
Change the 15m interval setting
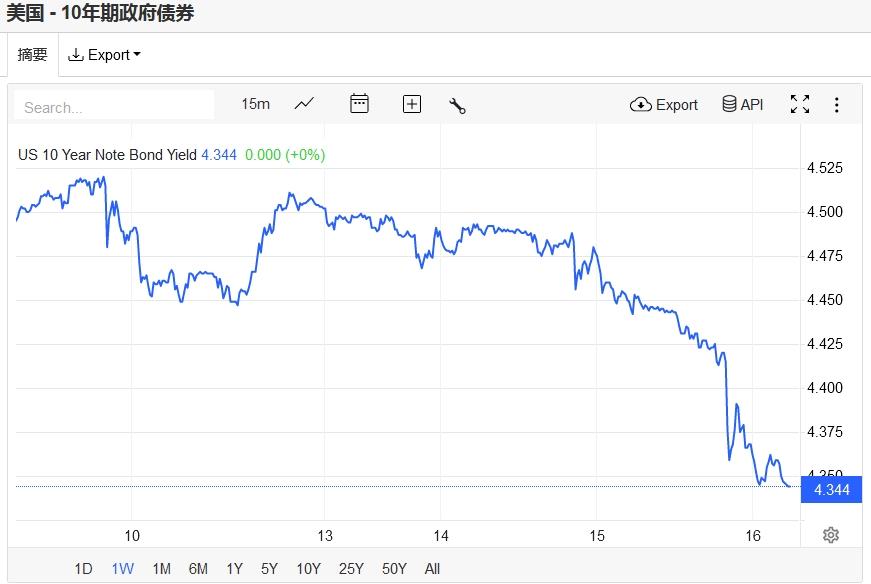(x=255, y=104)
